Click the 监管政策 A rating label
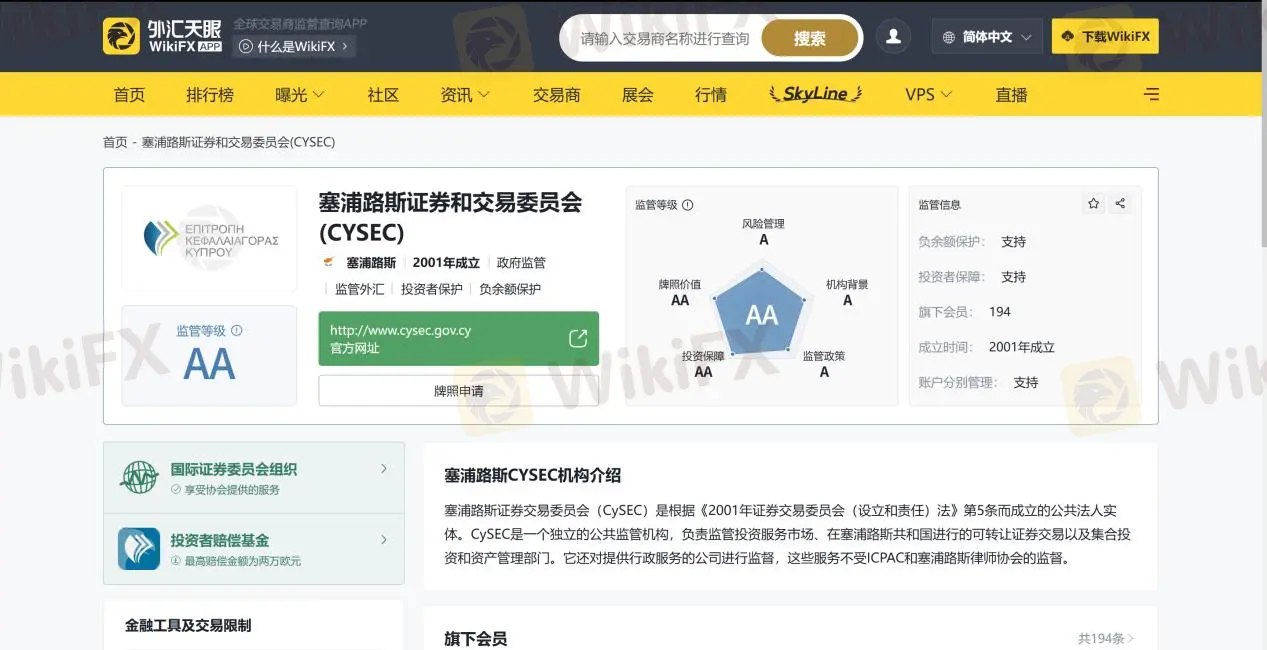 [x=824, y=364]
